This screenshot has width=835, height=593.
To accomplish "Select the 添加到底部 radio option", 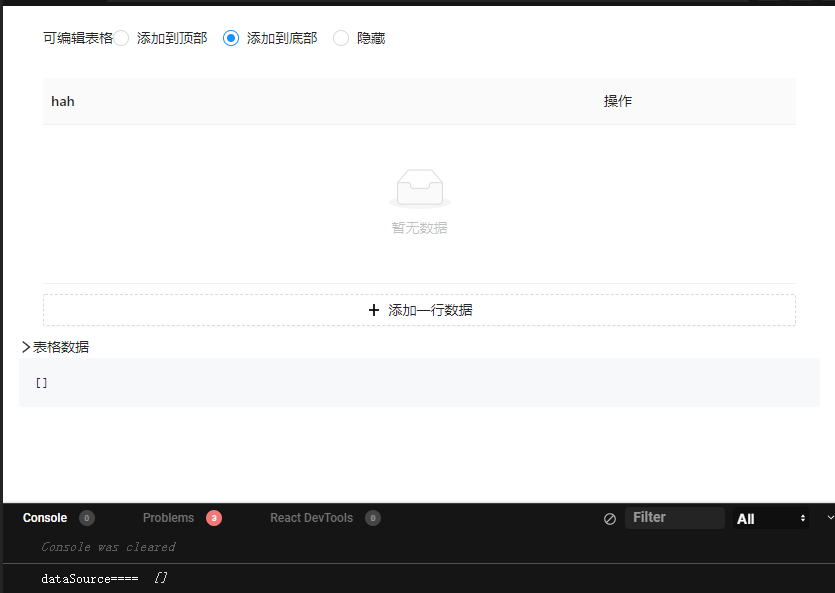I will tap(231, 37).
